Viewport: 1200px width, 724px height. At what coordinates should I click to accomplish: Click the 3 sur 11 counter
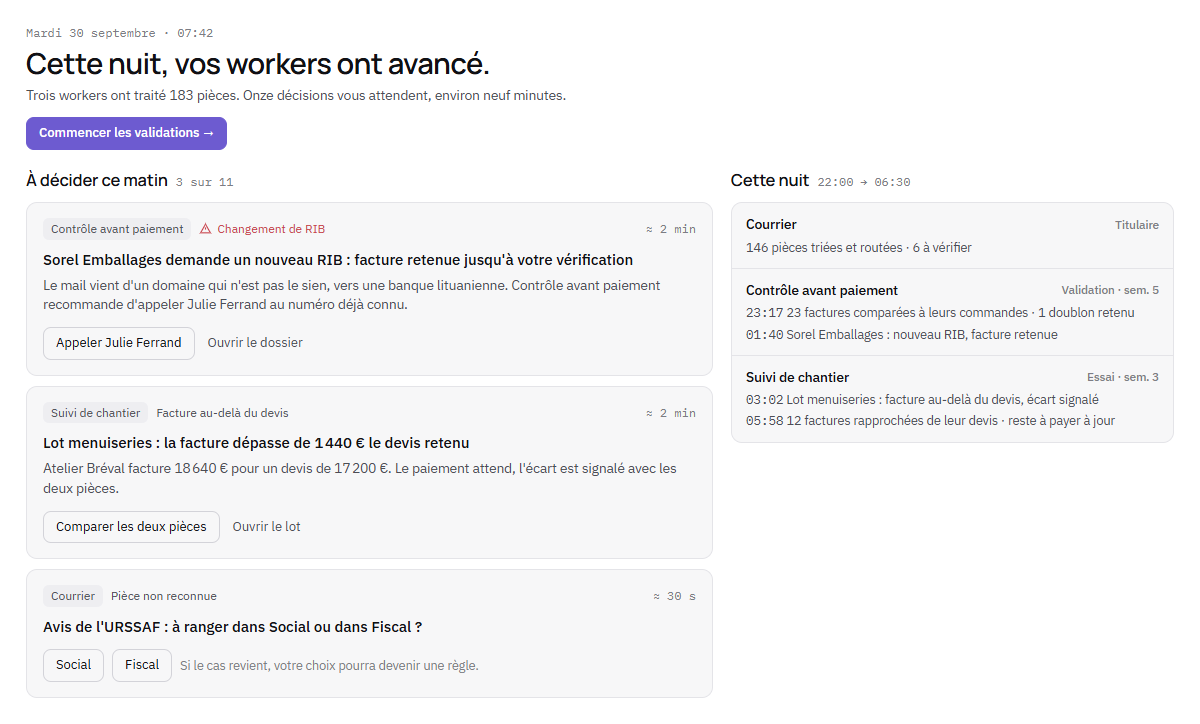204,182
